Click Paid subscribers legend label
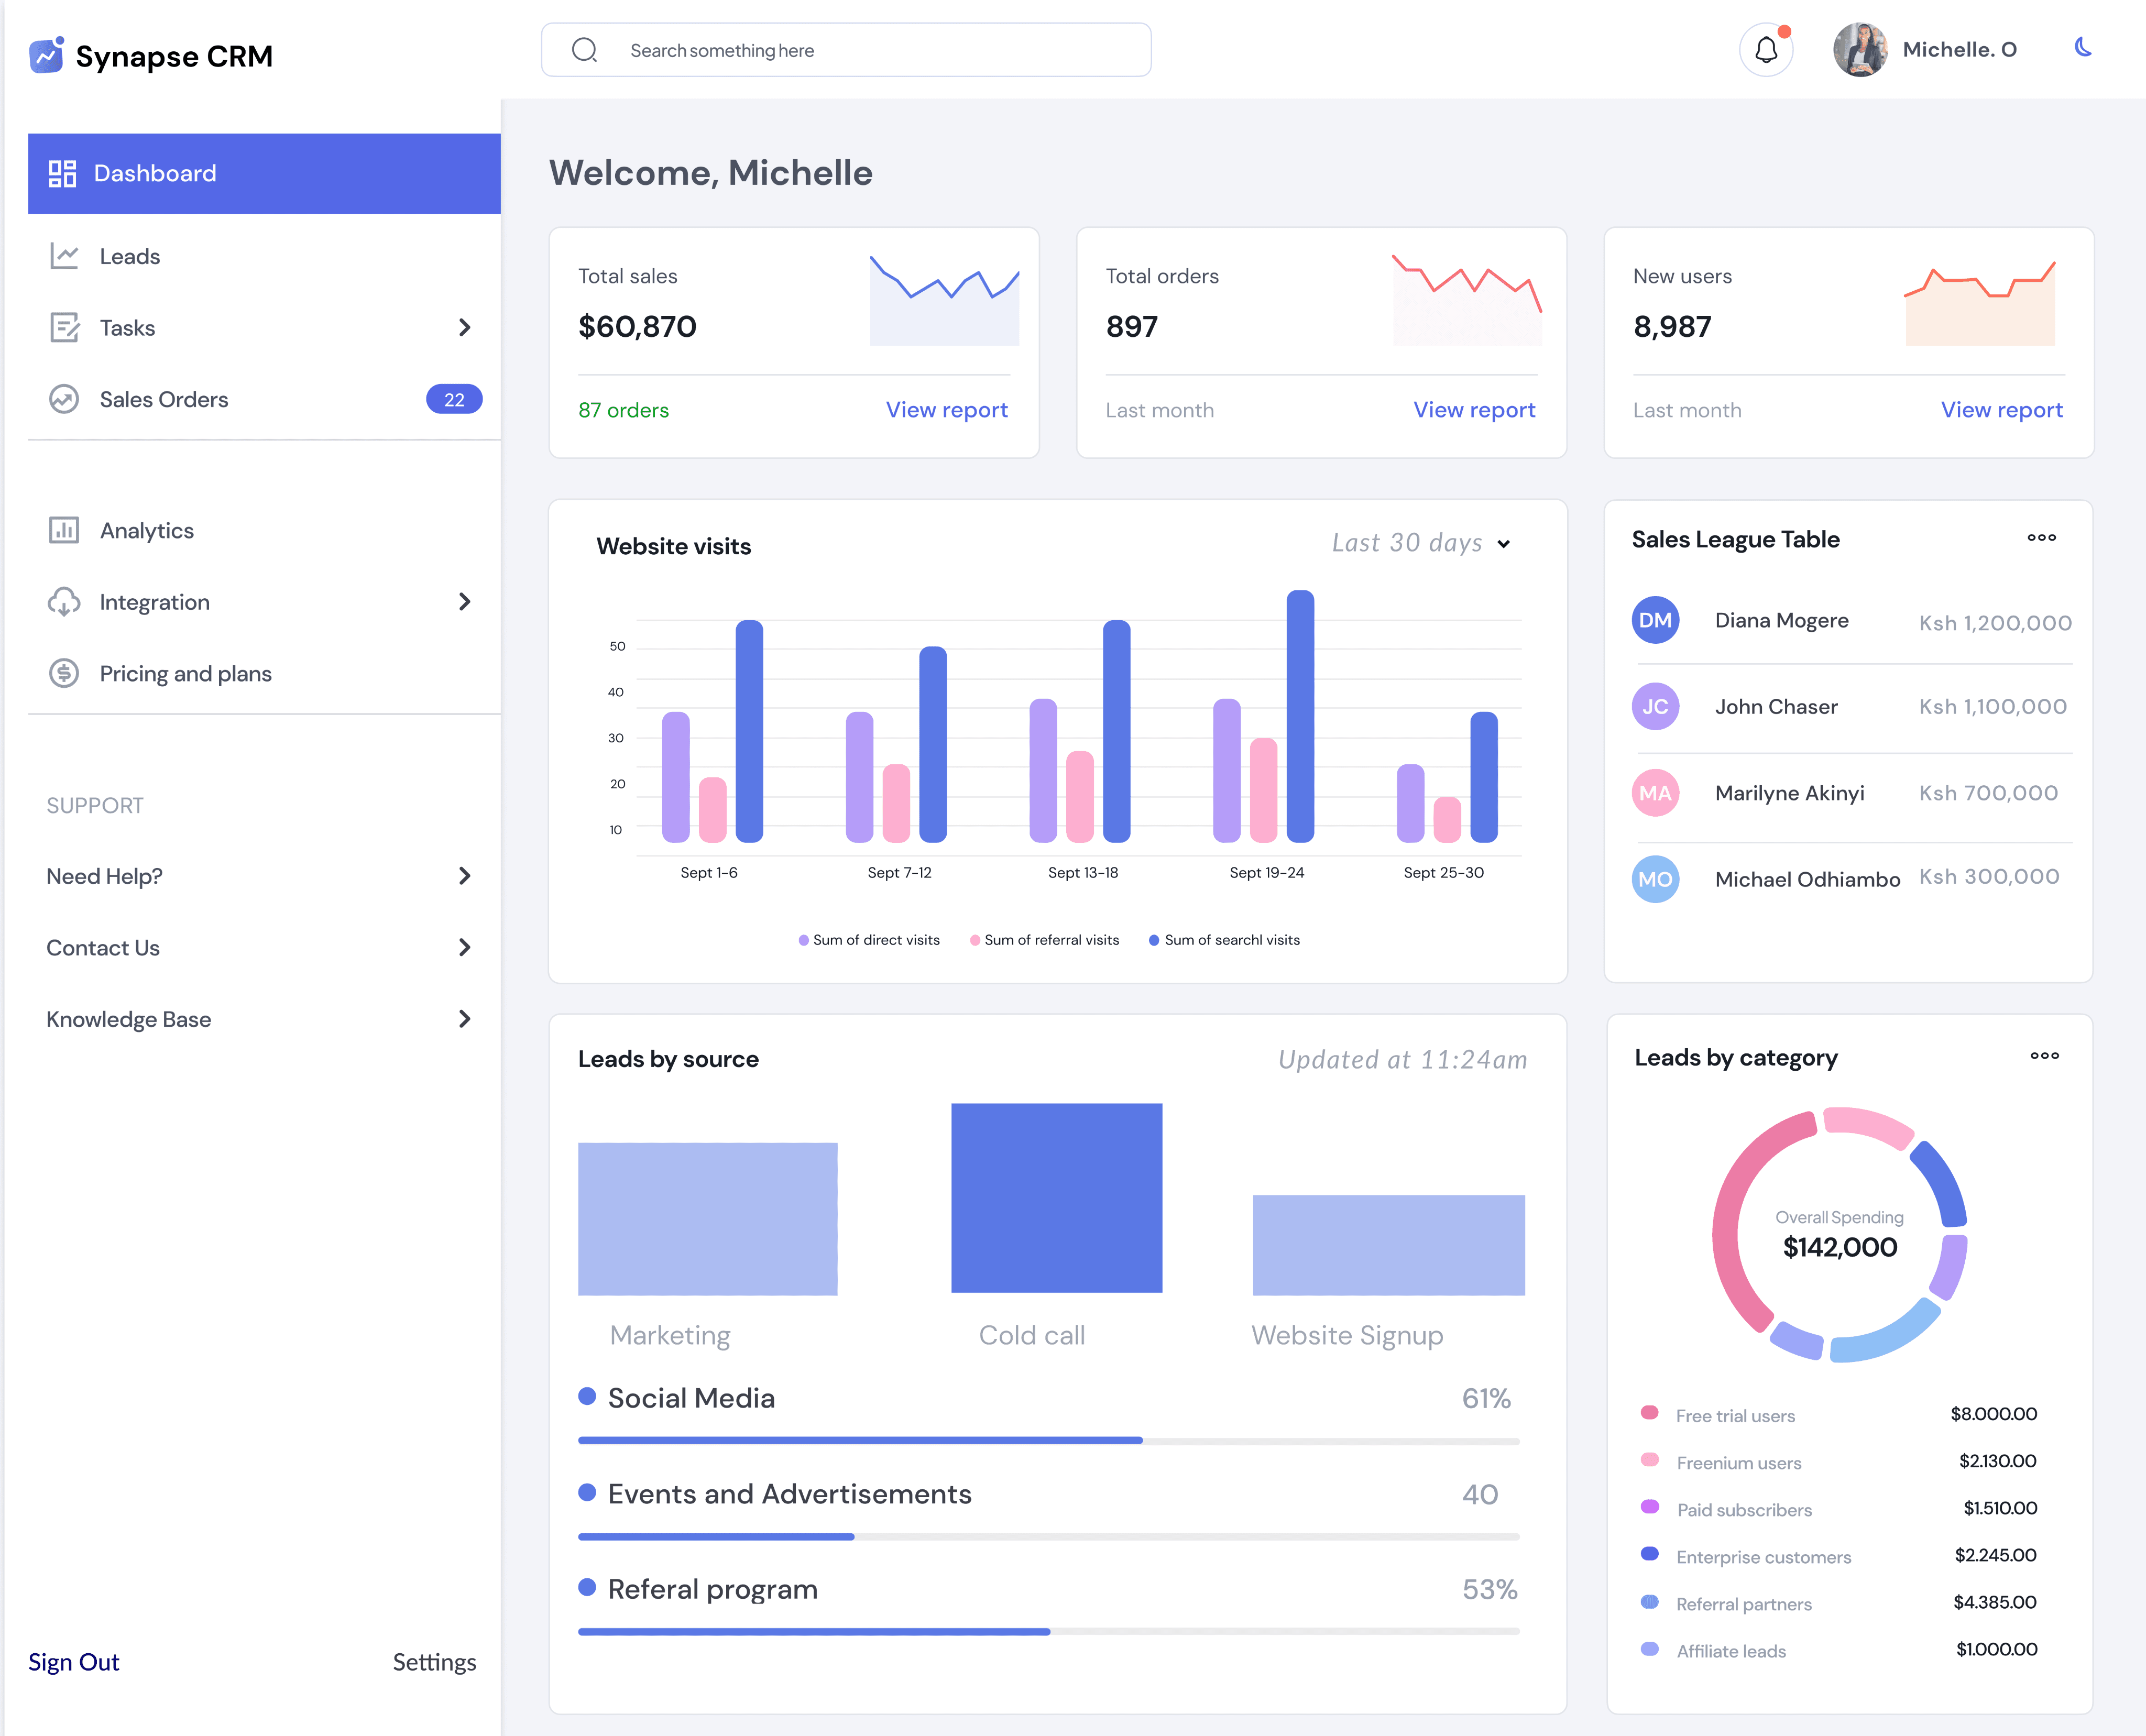The width and height of the screenshot is (2146, 1736). click(x=1744, y=1510)
